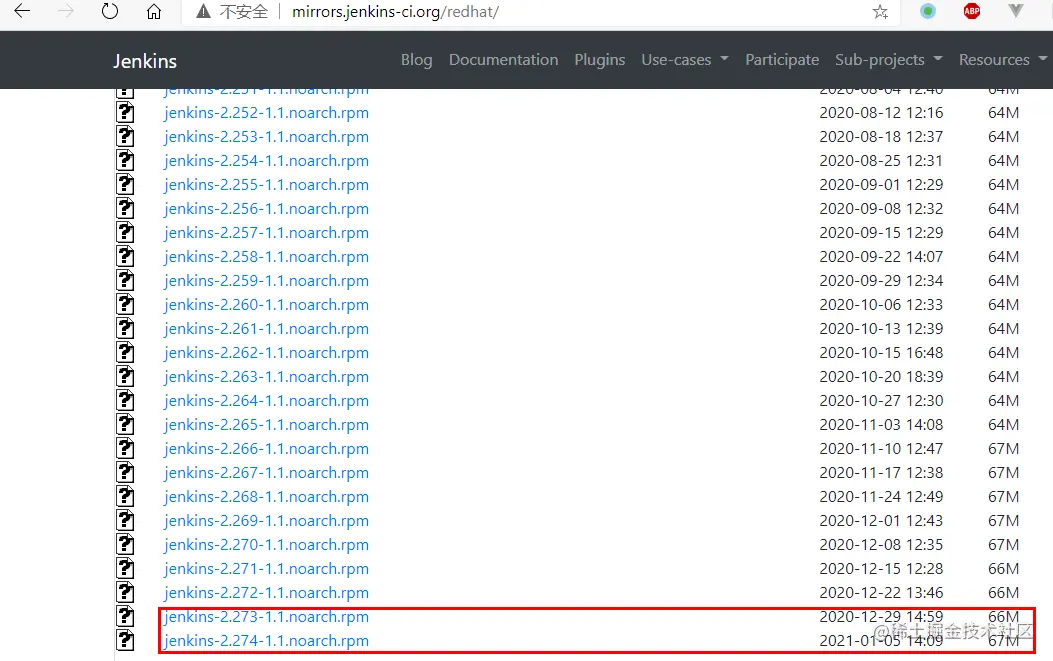Select the 66M size of jenkins-2.271
The image size is (1053, 661).
pos(1003,569)
